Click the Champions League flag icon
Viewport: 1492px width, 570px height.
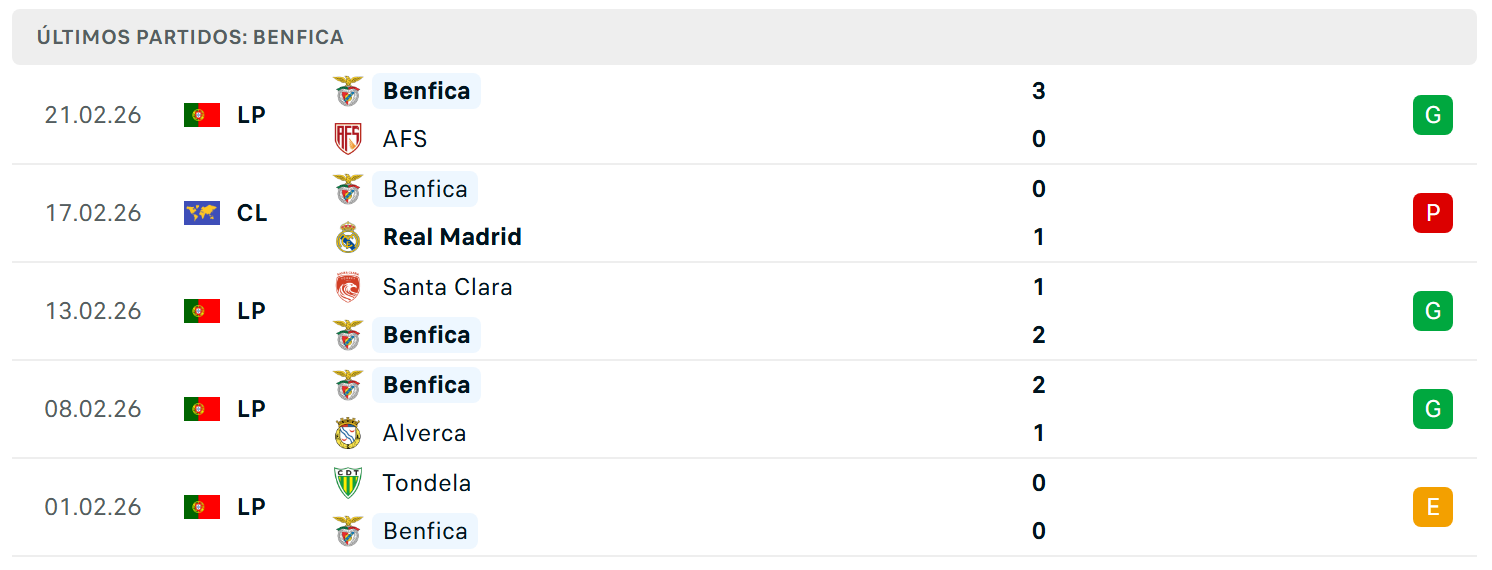(x=202, y=213)
